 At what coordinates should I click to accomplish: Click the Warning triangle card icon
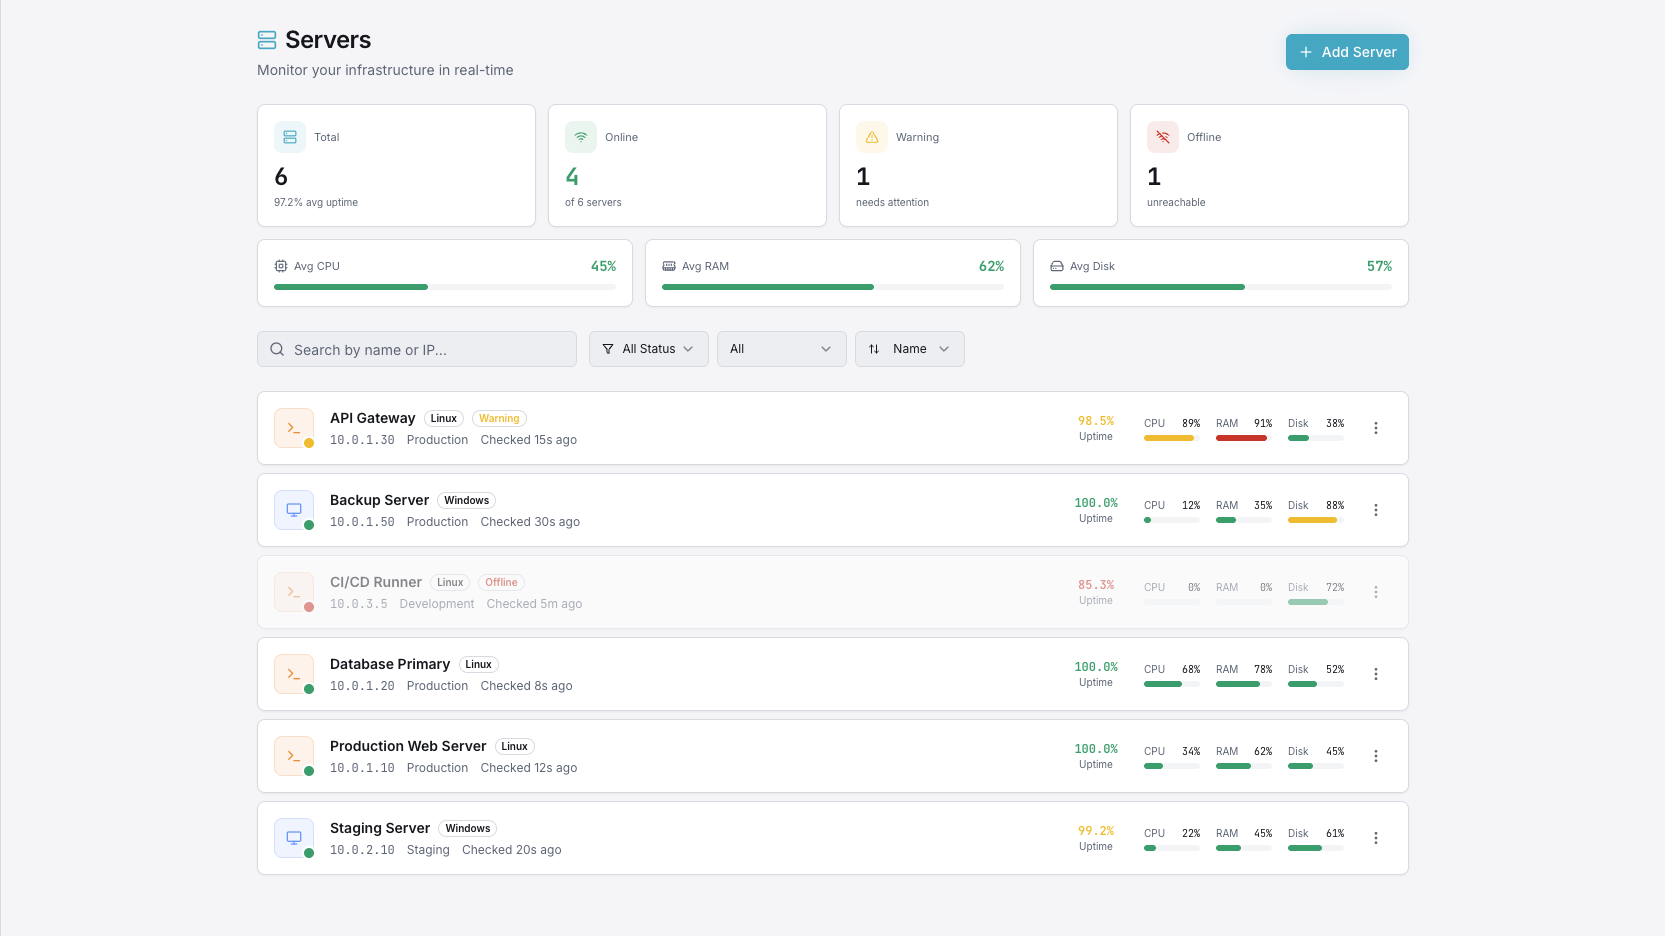point(871,137)
